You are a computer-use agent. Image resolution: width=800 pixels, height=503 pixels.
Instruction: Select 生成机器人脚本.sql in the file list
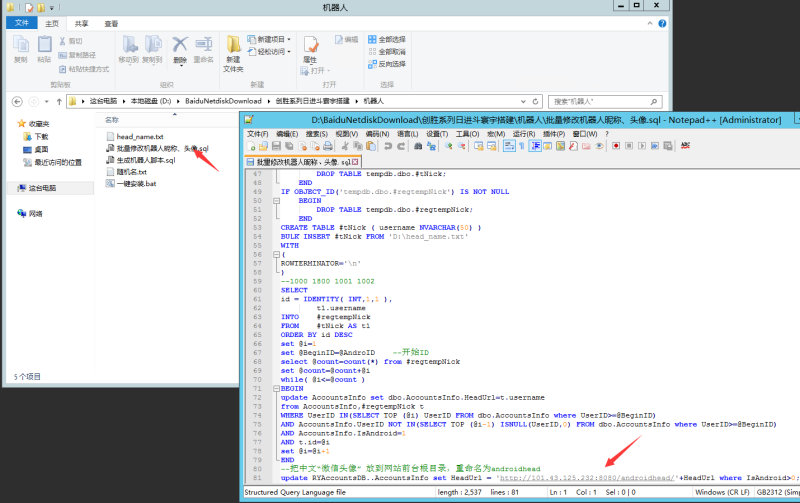click(145, 160)
